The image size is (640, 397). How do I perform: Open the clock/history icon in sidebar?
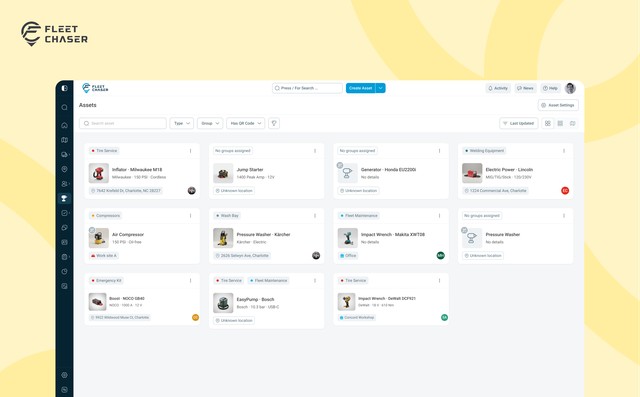(64, 271)
